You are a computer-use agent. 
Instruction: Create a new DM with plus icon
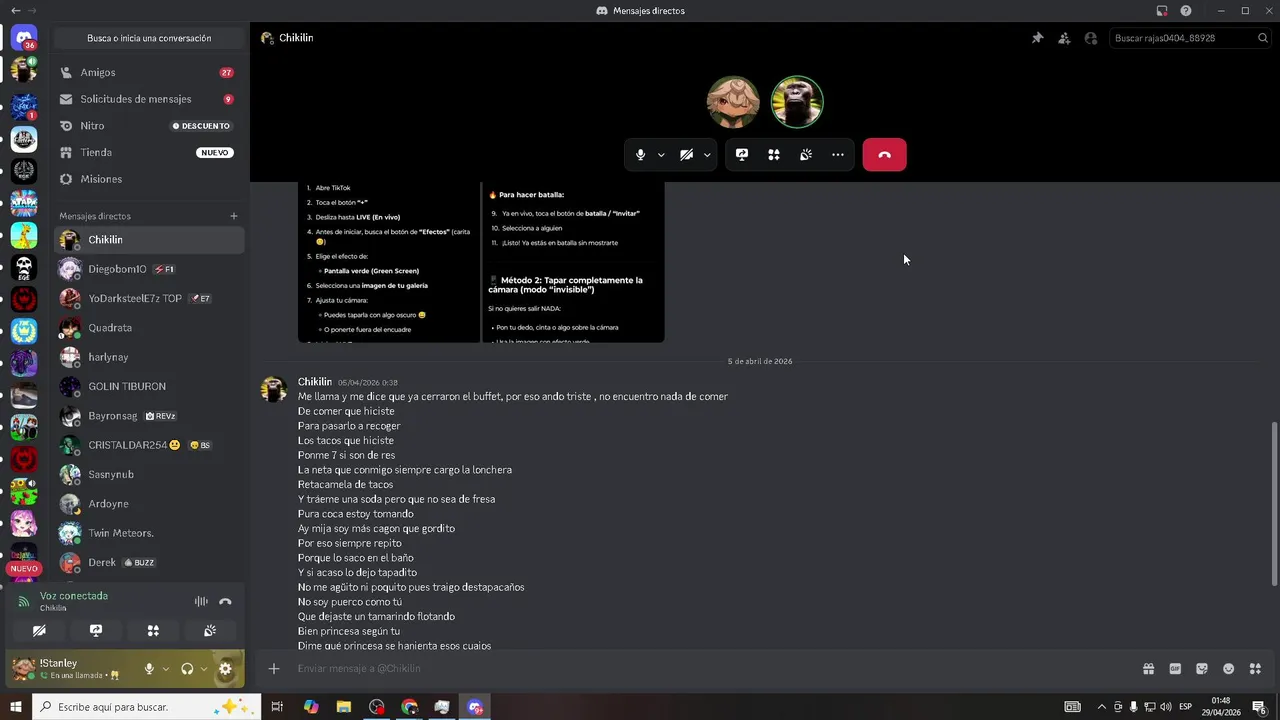click(234, 216)
